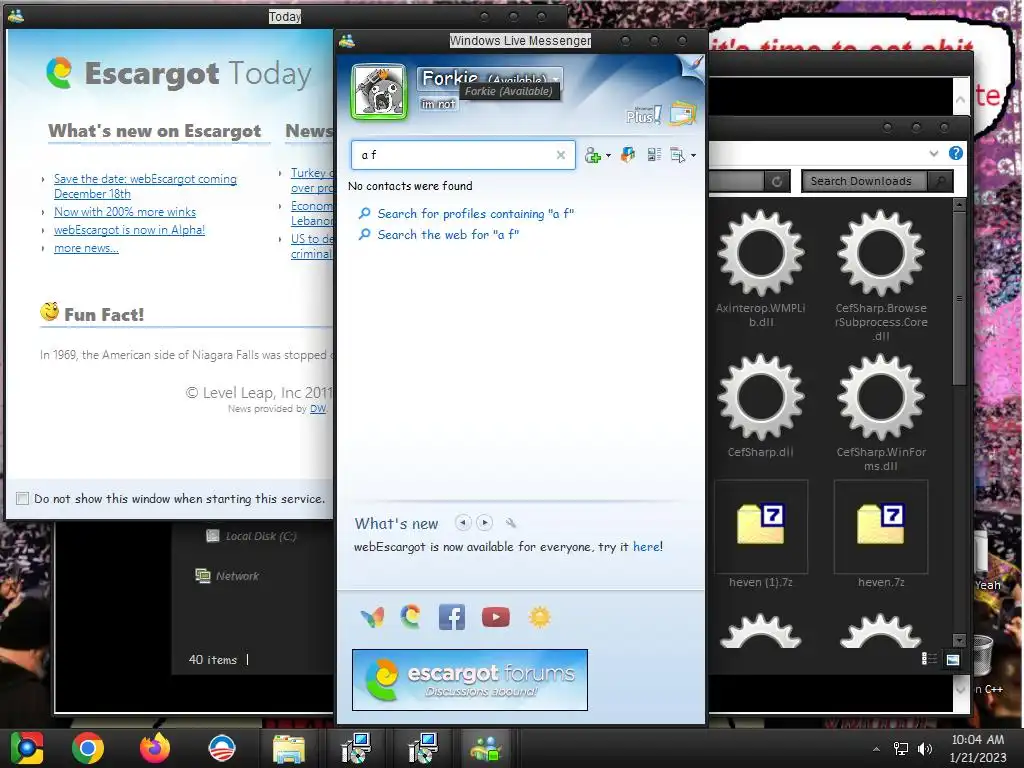Click the Search Downloads field in Explorer
Screen dimensions: 1024x768
pyautogui.click(x=865, y=181)
